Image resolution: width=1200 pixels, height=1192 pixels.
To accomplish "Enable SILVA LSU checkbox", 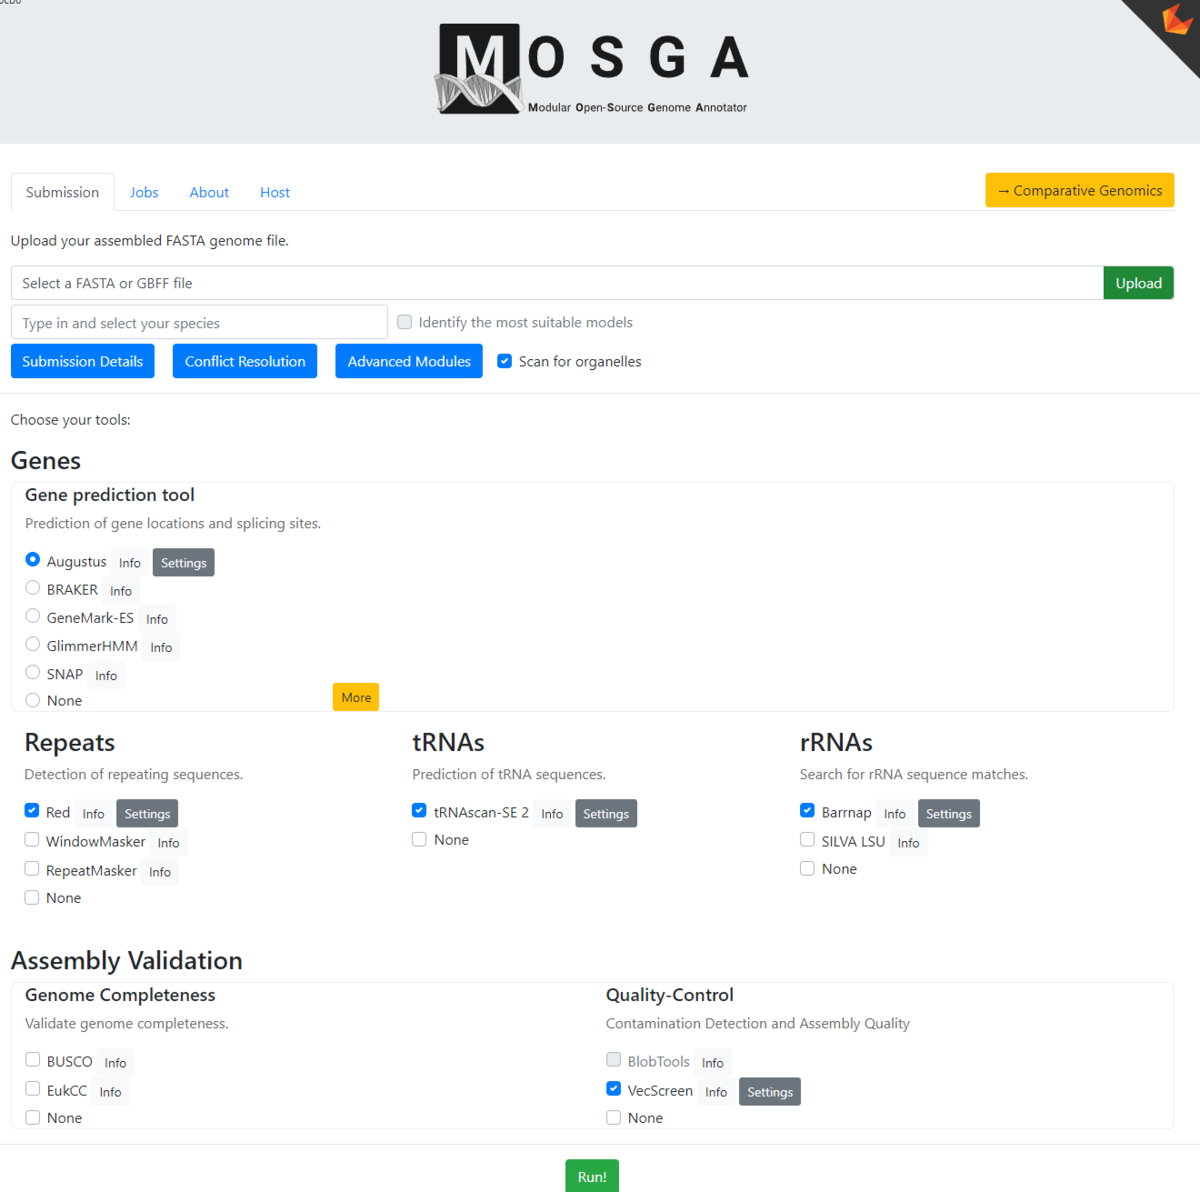I will (807, 840).
